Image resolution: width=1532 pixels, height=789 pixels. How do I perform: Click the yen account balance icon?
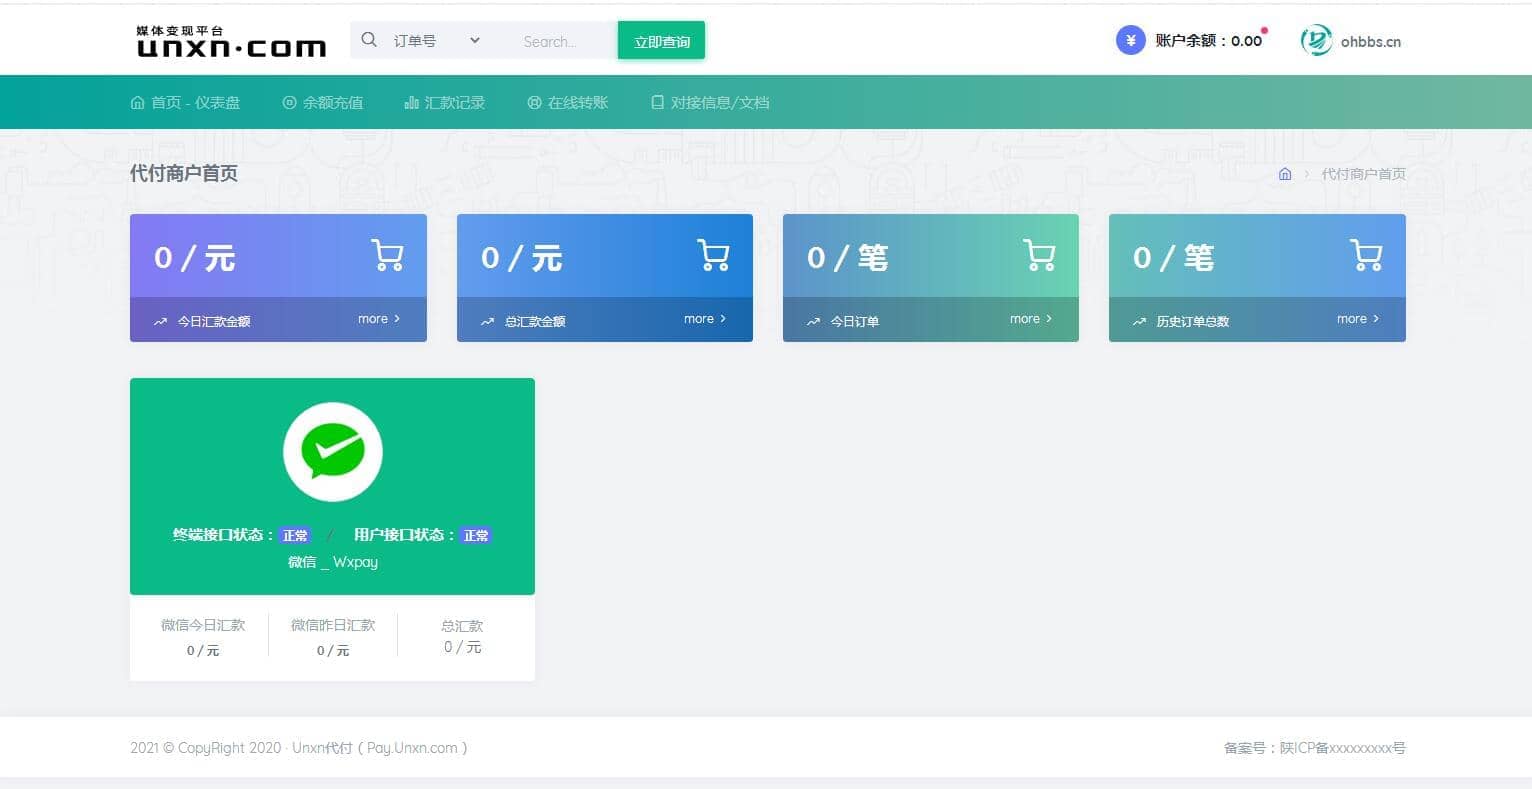[x=1130, y=41]
